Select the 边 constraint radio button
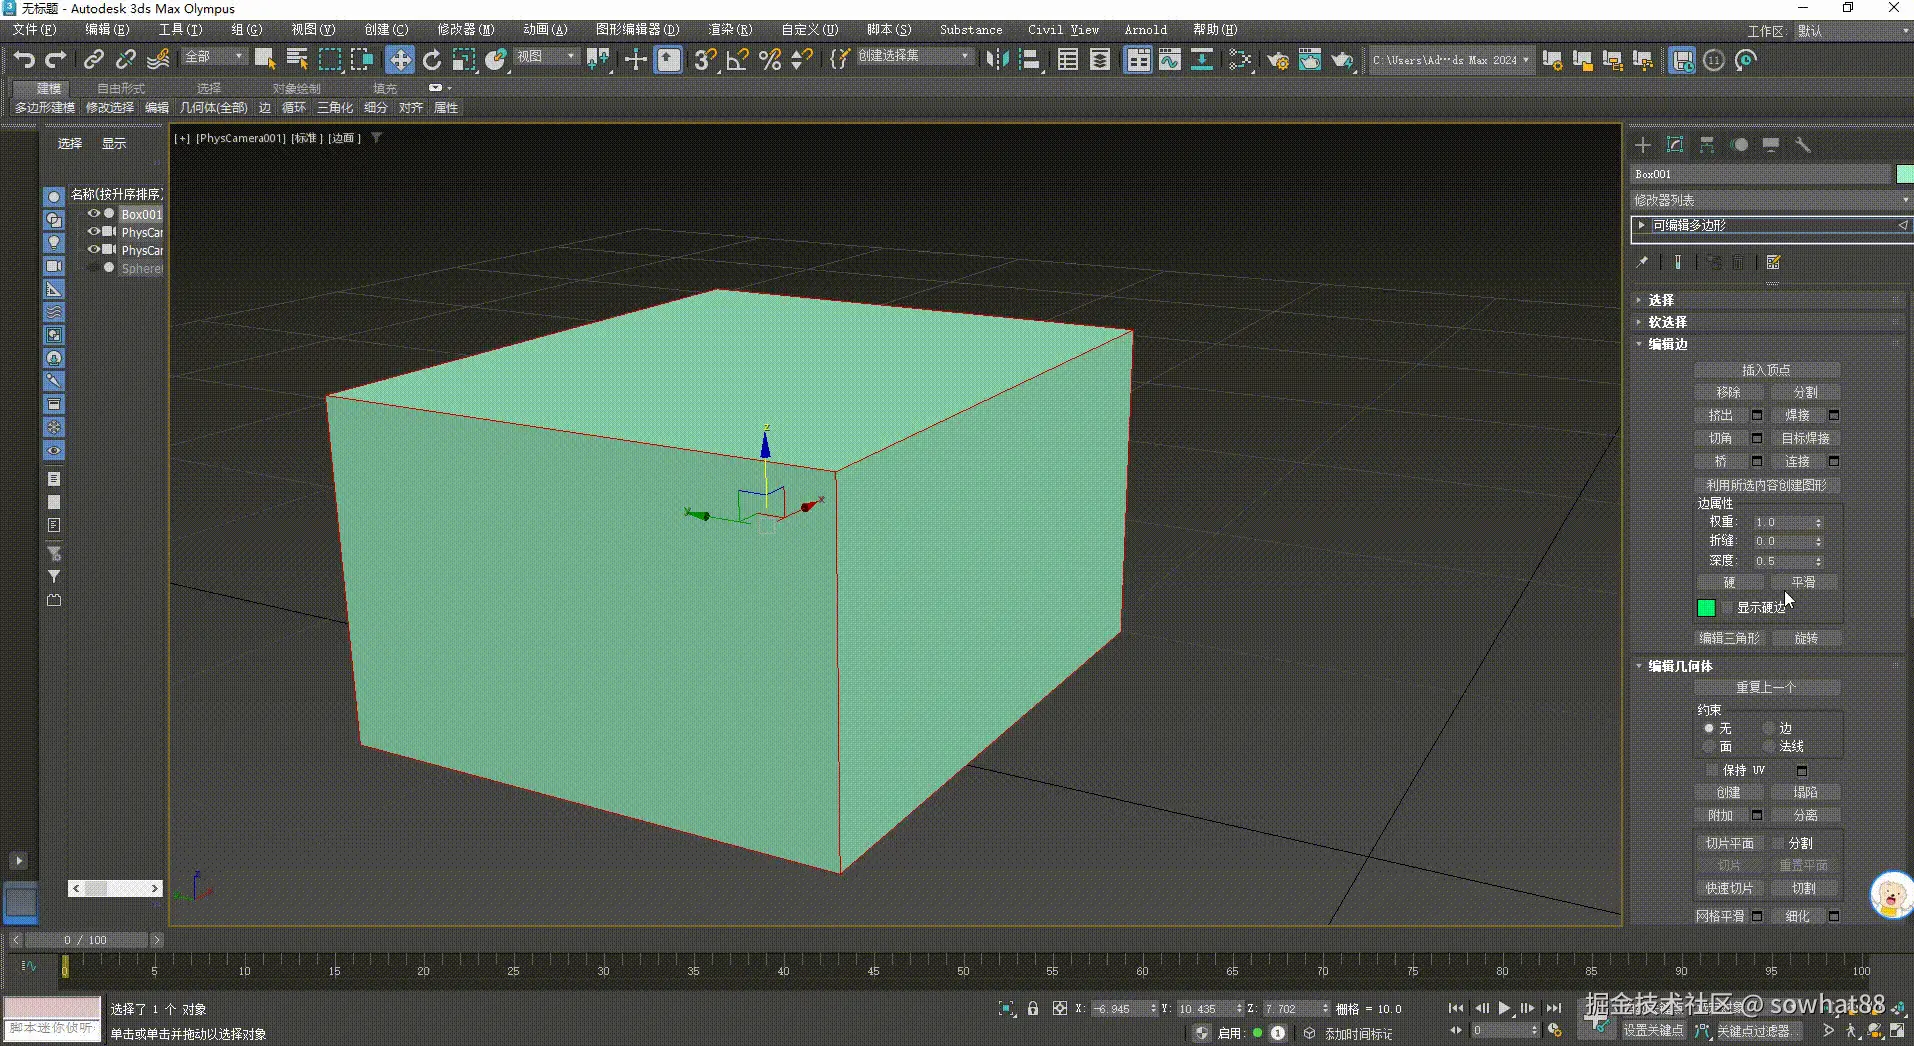This screenshot has height=1046, width=1914. tap(1769, 728)
